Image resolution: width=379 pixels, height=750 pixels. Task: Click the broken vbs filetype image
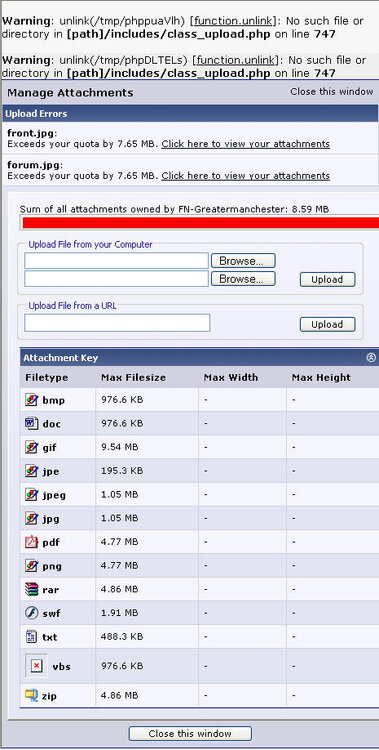coord(36,666)
